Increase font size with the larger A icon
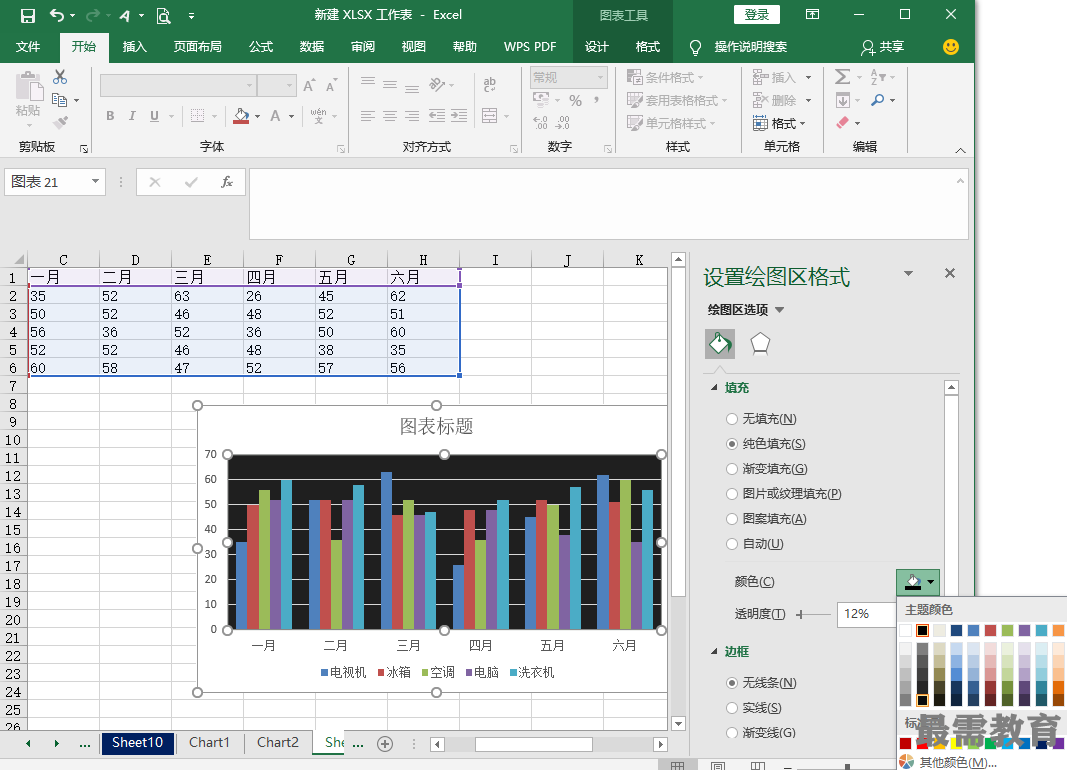The image size is (1067, 770). [x=309, y=85]
